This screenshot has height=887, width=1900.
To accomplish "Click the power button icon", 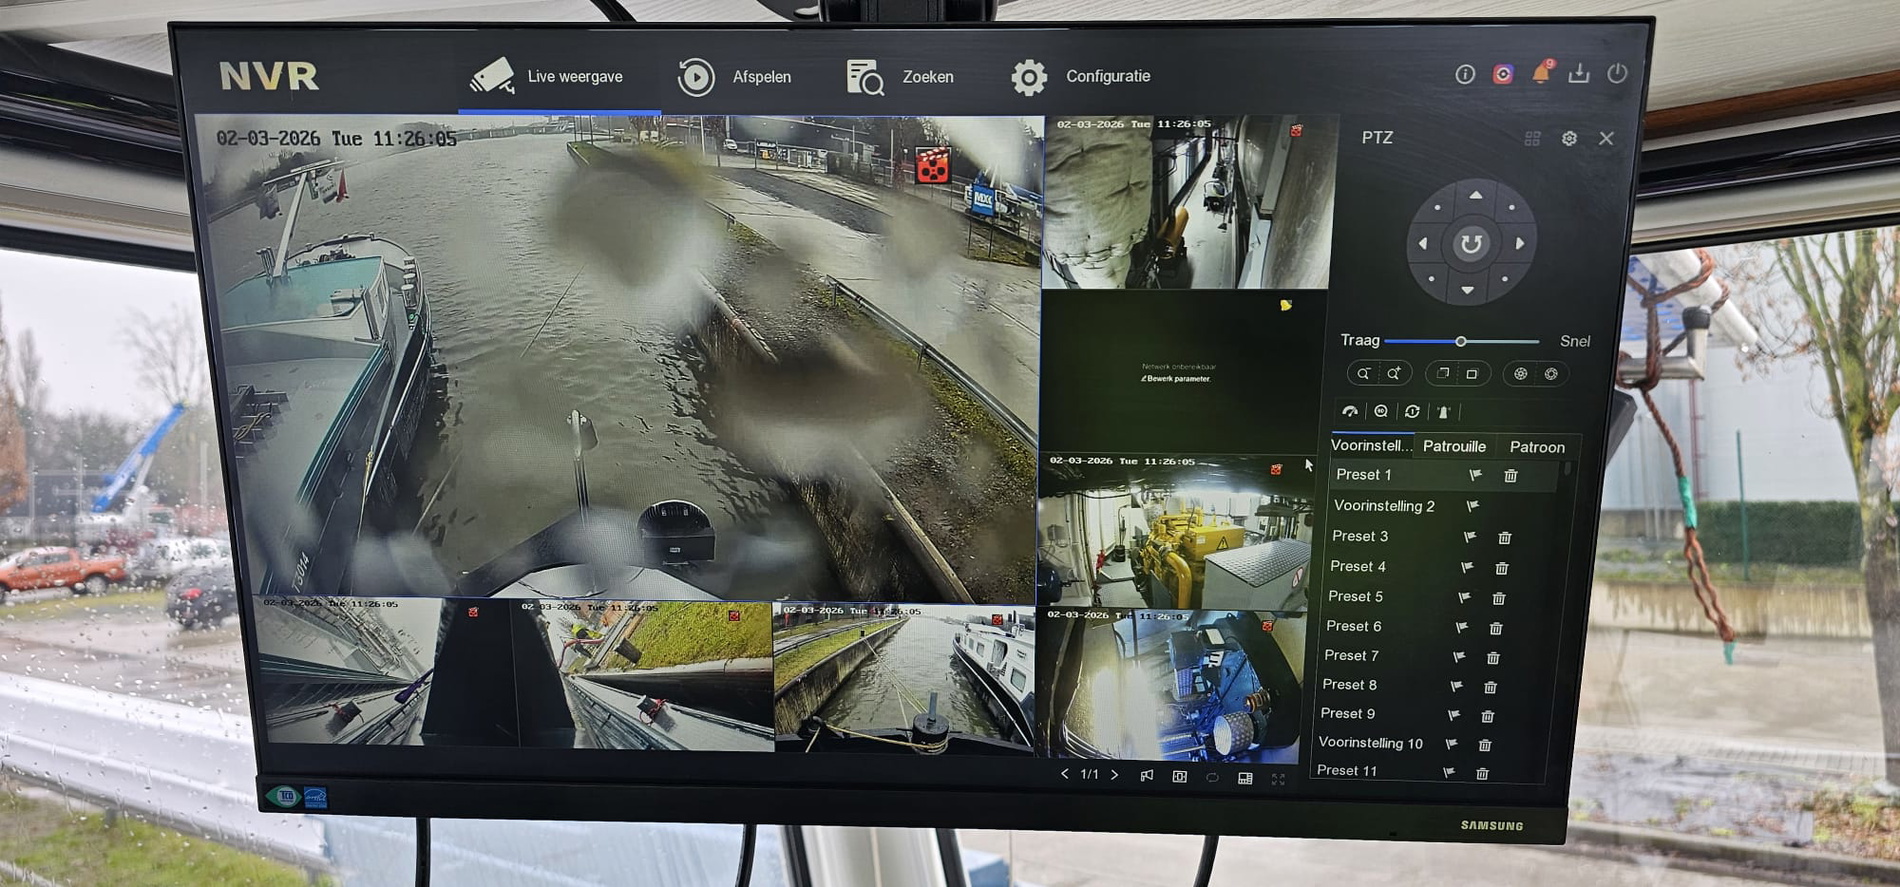I will (x=1617, y=73).
